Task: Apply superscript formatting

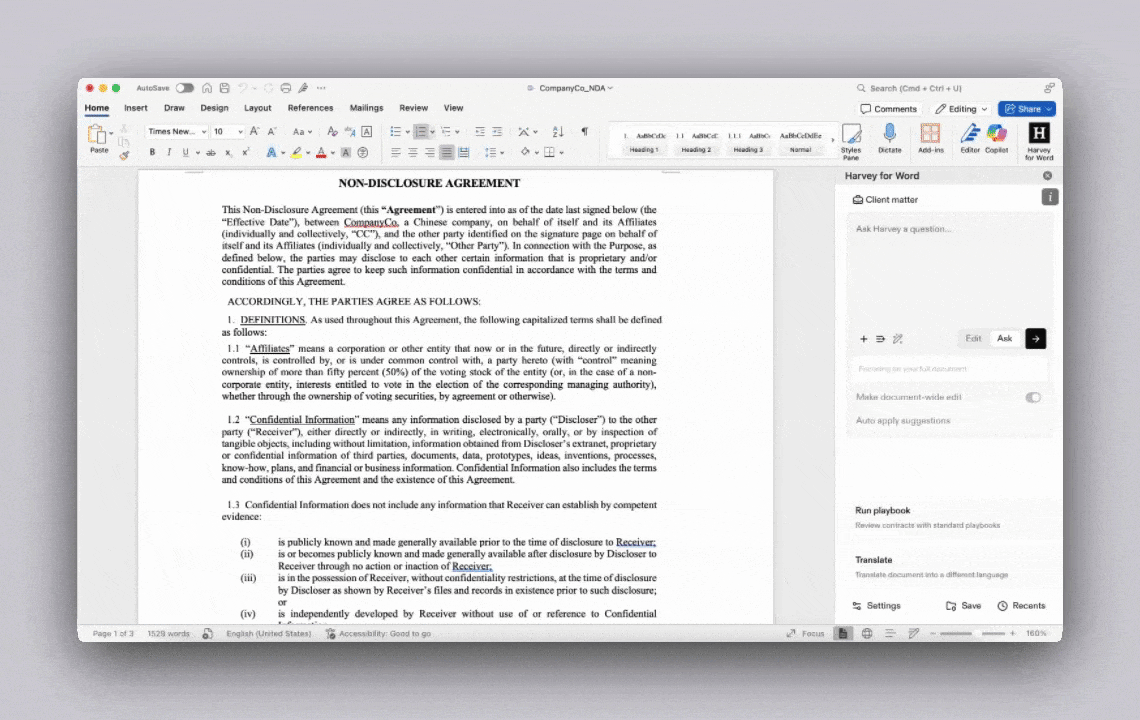Action: point(246,152)
